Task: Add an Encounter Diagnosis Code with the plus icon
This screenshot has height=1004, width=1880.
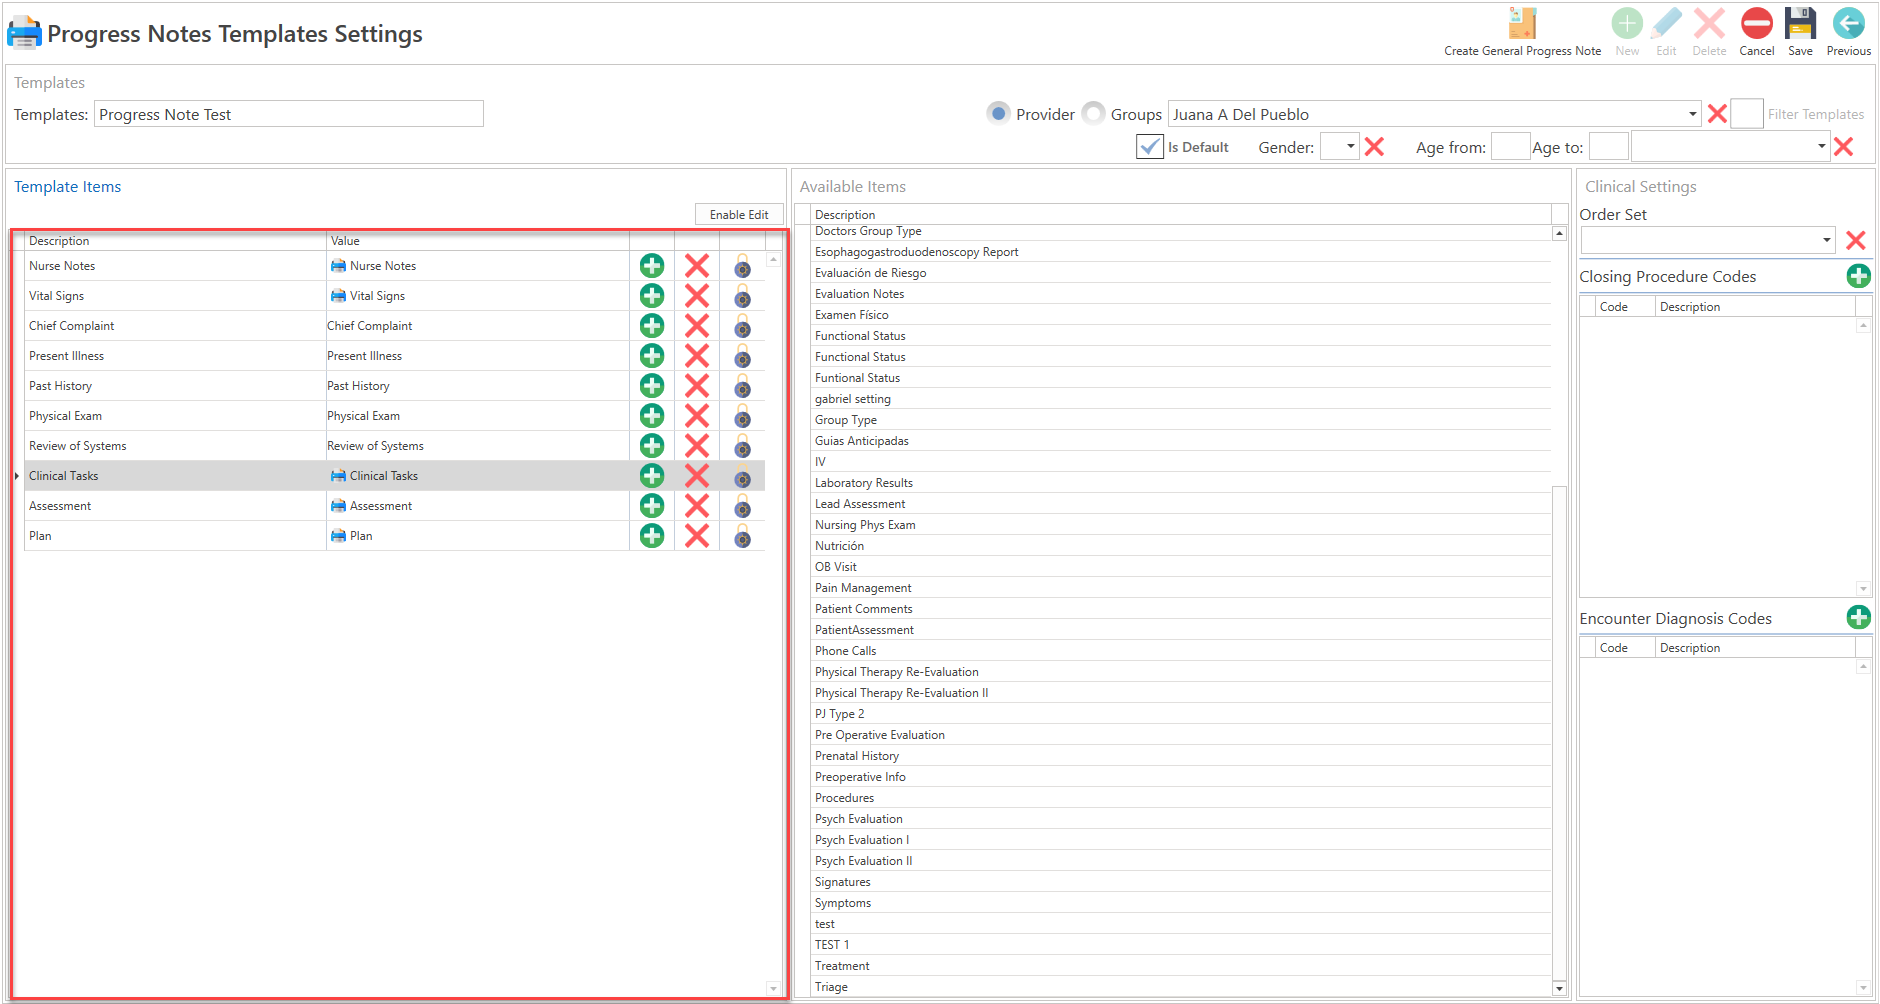Action: point(1859,617)
